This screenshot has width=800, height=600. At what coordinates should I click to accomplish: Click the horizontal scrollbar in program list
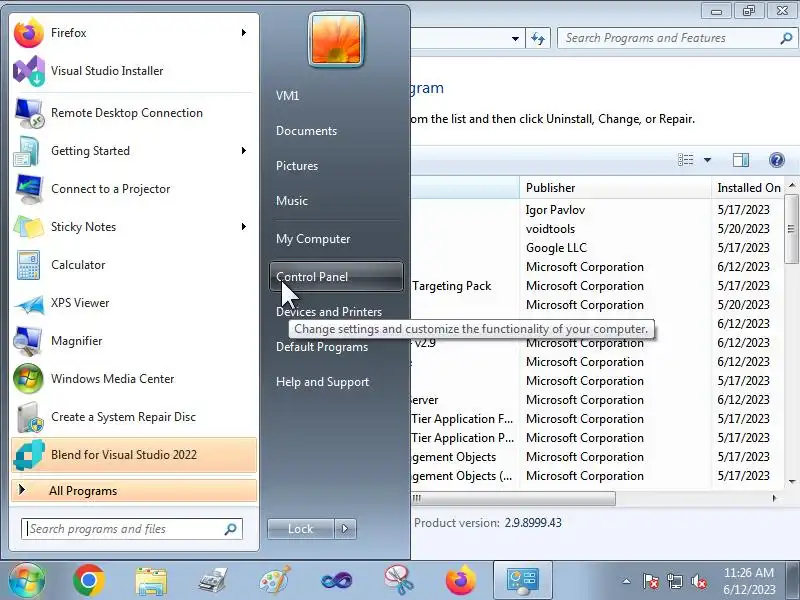(513, 498)
